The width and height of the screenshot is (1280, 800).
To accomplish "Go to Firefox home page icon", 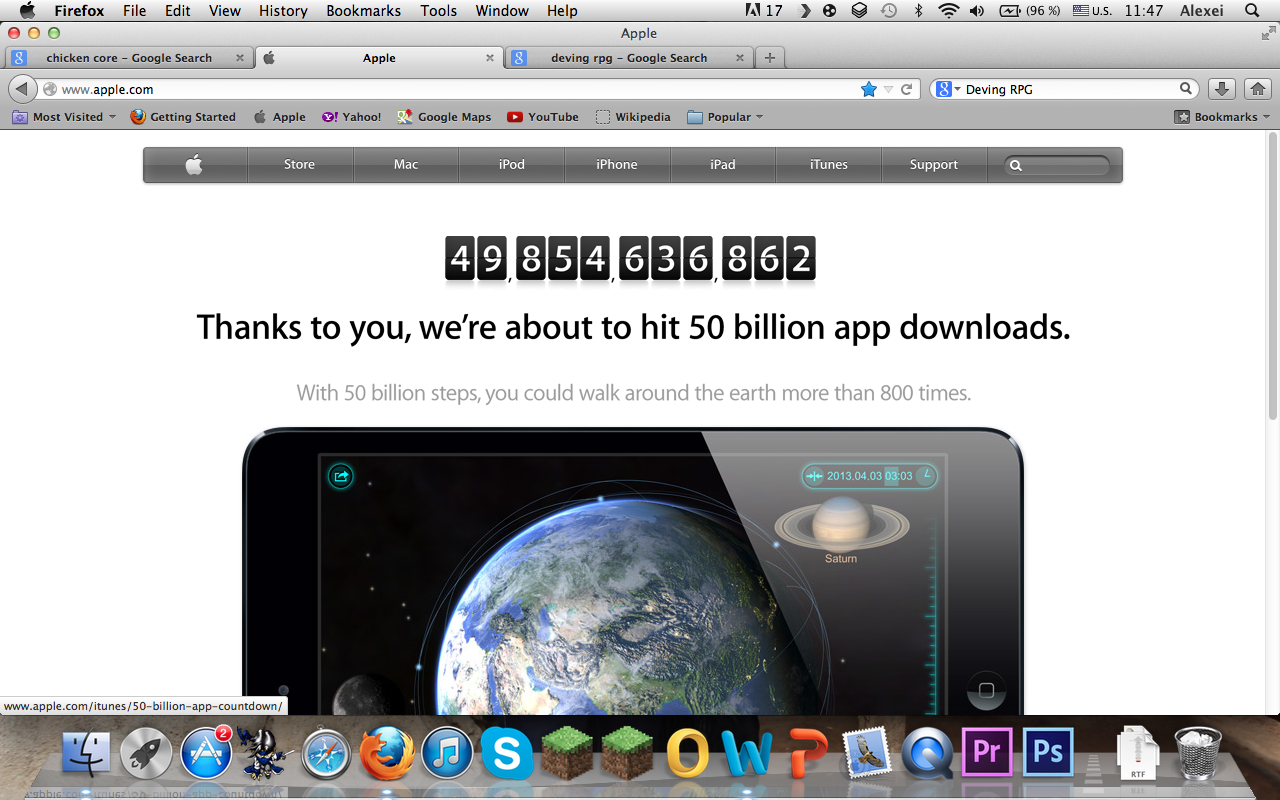I will coord(1257,89).
